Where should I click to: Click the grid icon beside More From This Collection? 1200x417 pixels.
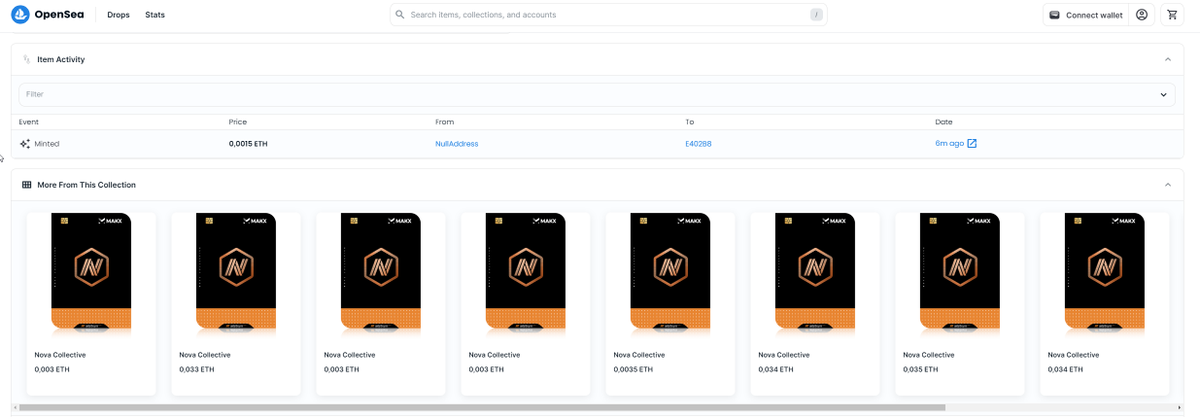[x=27, y=185]
